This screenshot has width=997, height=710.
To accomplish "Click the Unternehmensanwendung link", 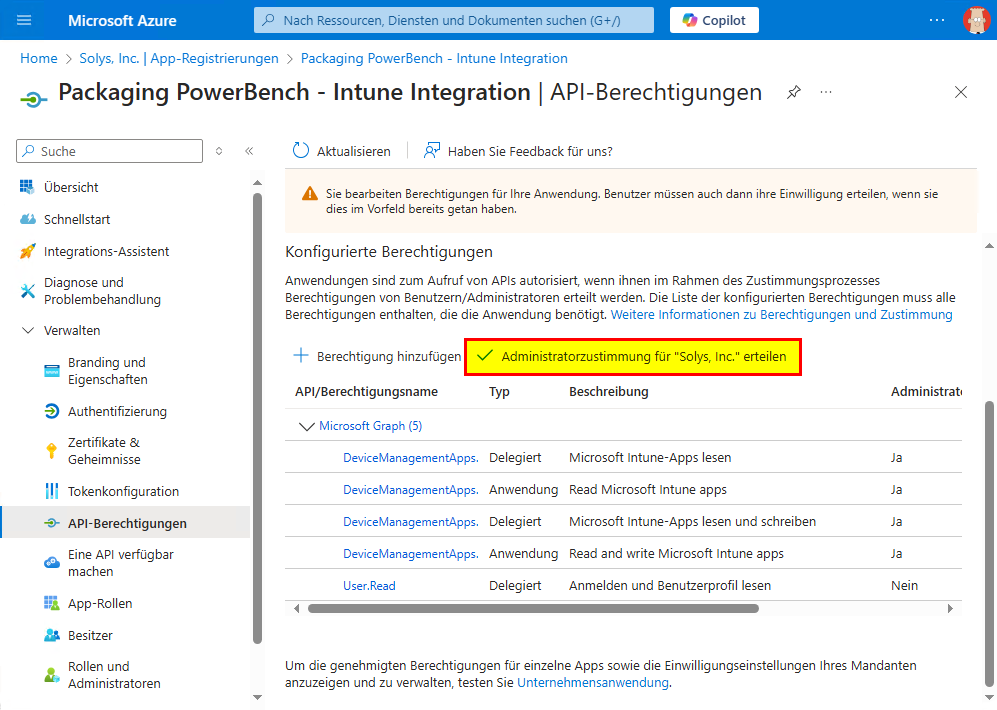I will coord(593,683).
